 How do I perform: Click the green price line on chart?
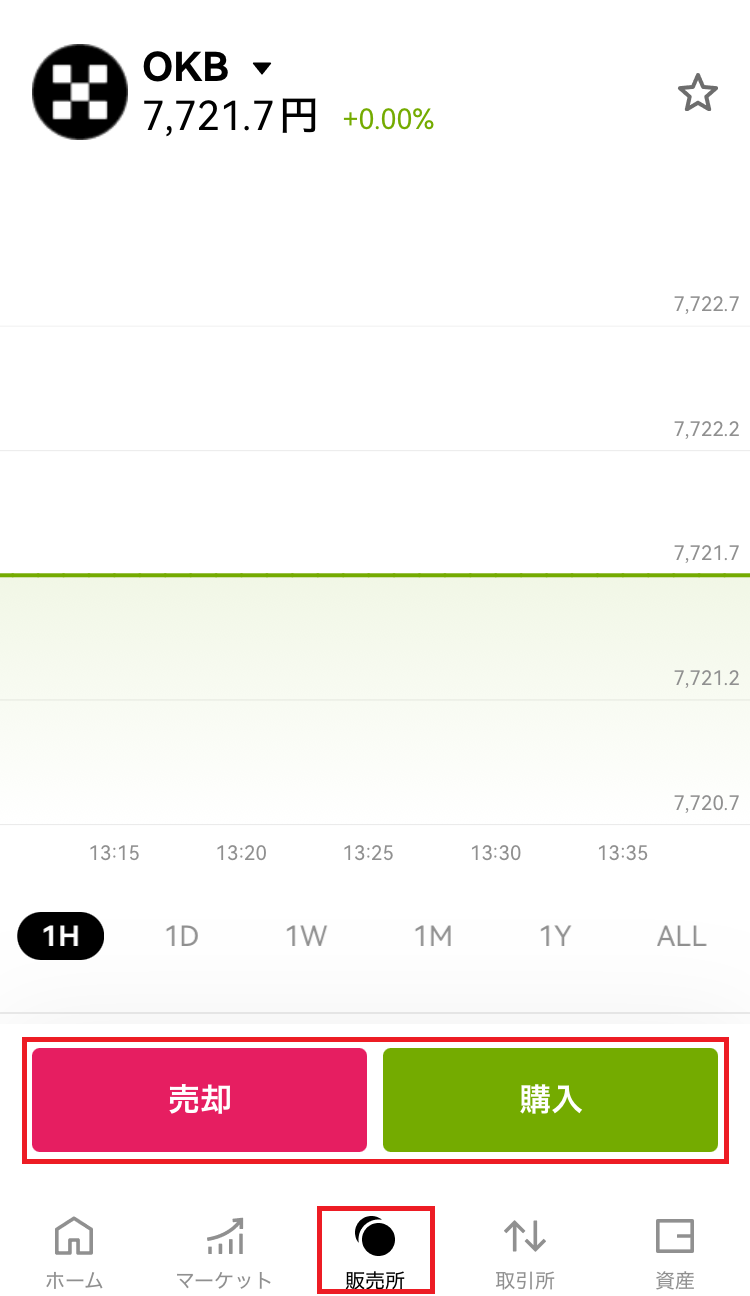click(x=375, y=575)
